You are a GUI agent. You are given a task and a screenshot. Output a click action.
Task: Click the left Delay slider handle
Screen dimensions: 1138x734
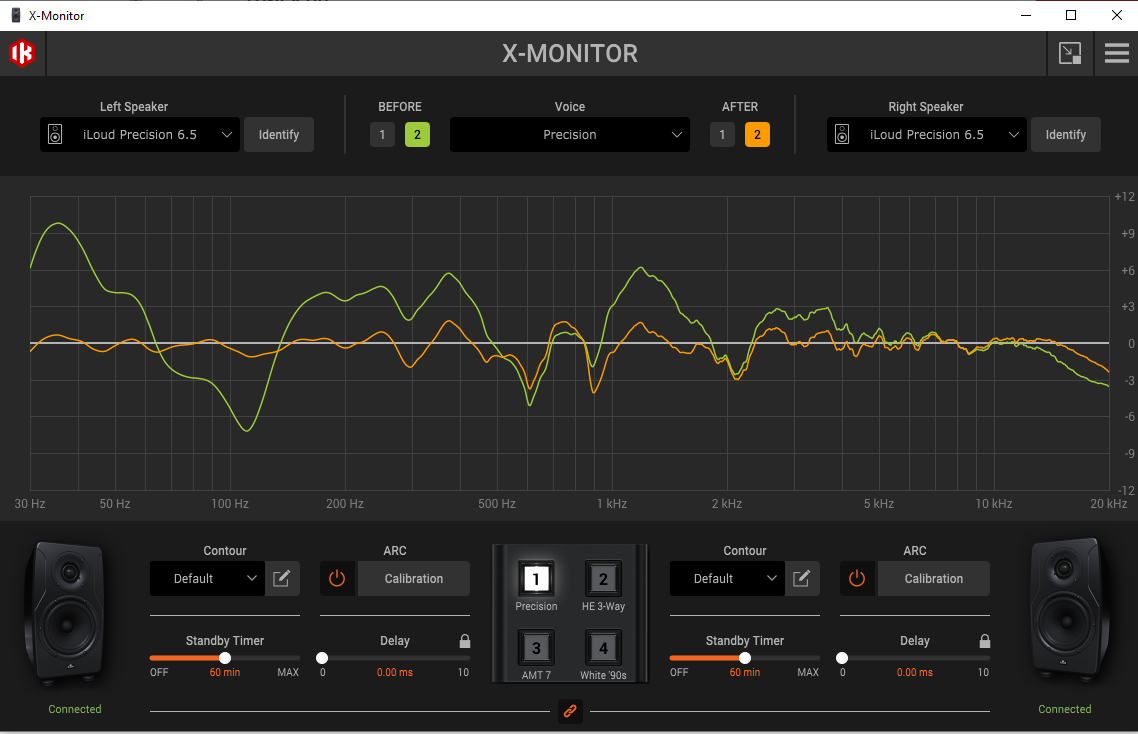[322, 658]
